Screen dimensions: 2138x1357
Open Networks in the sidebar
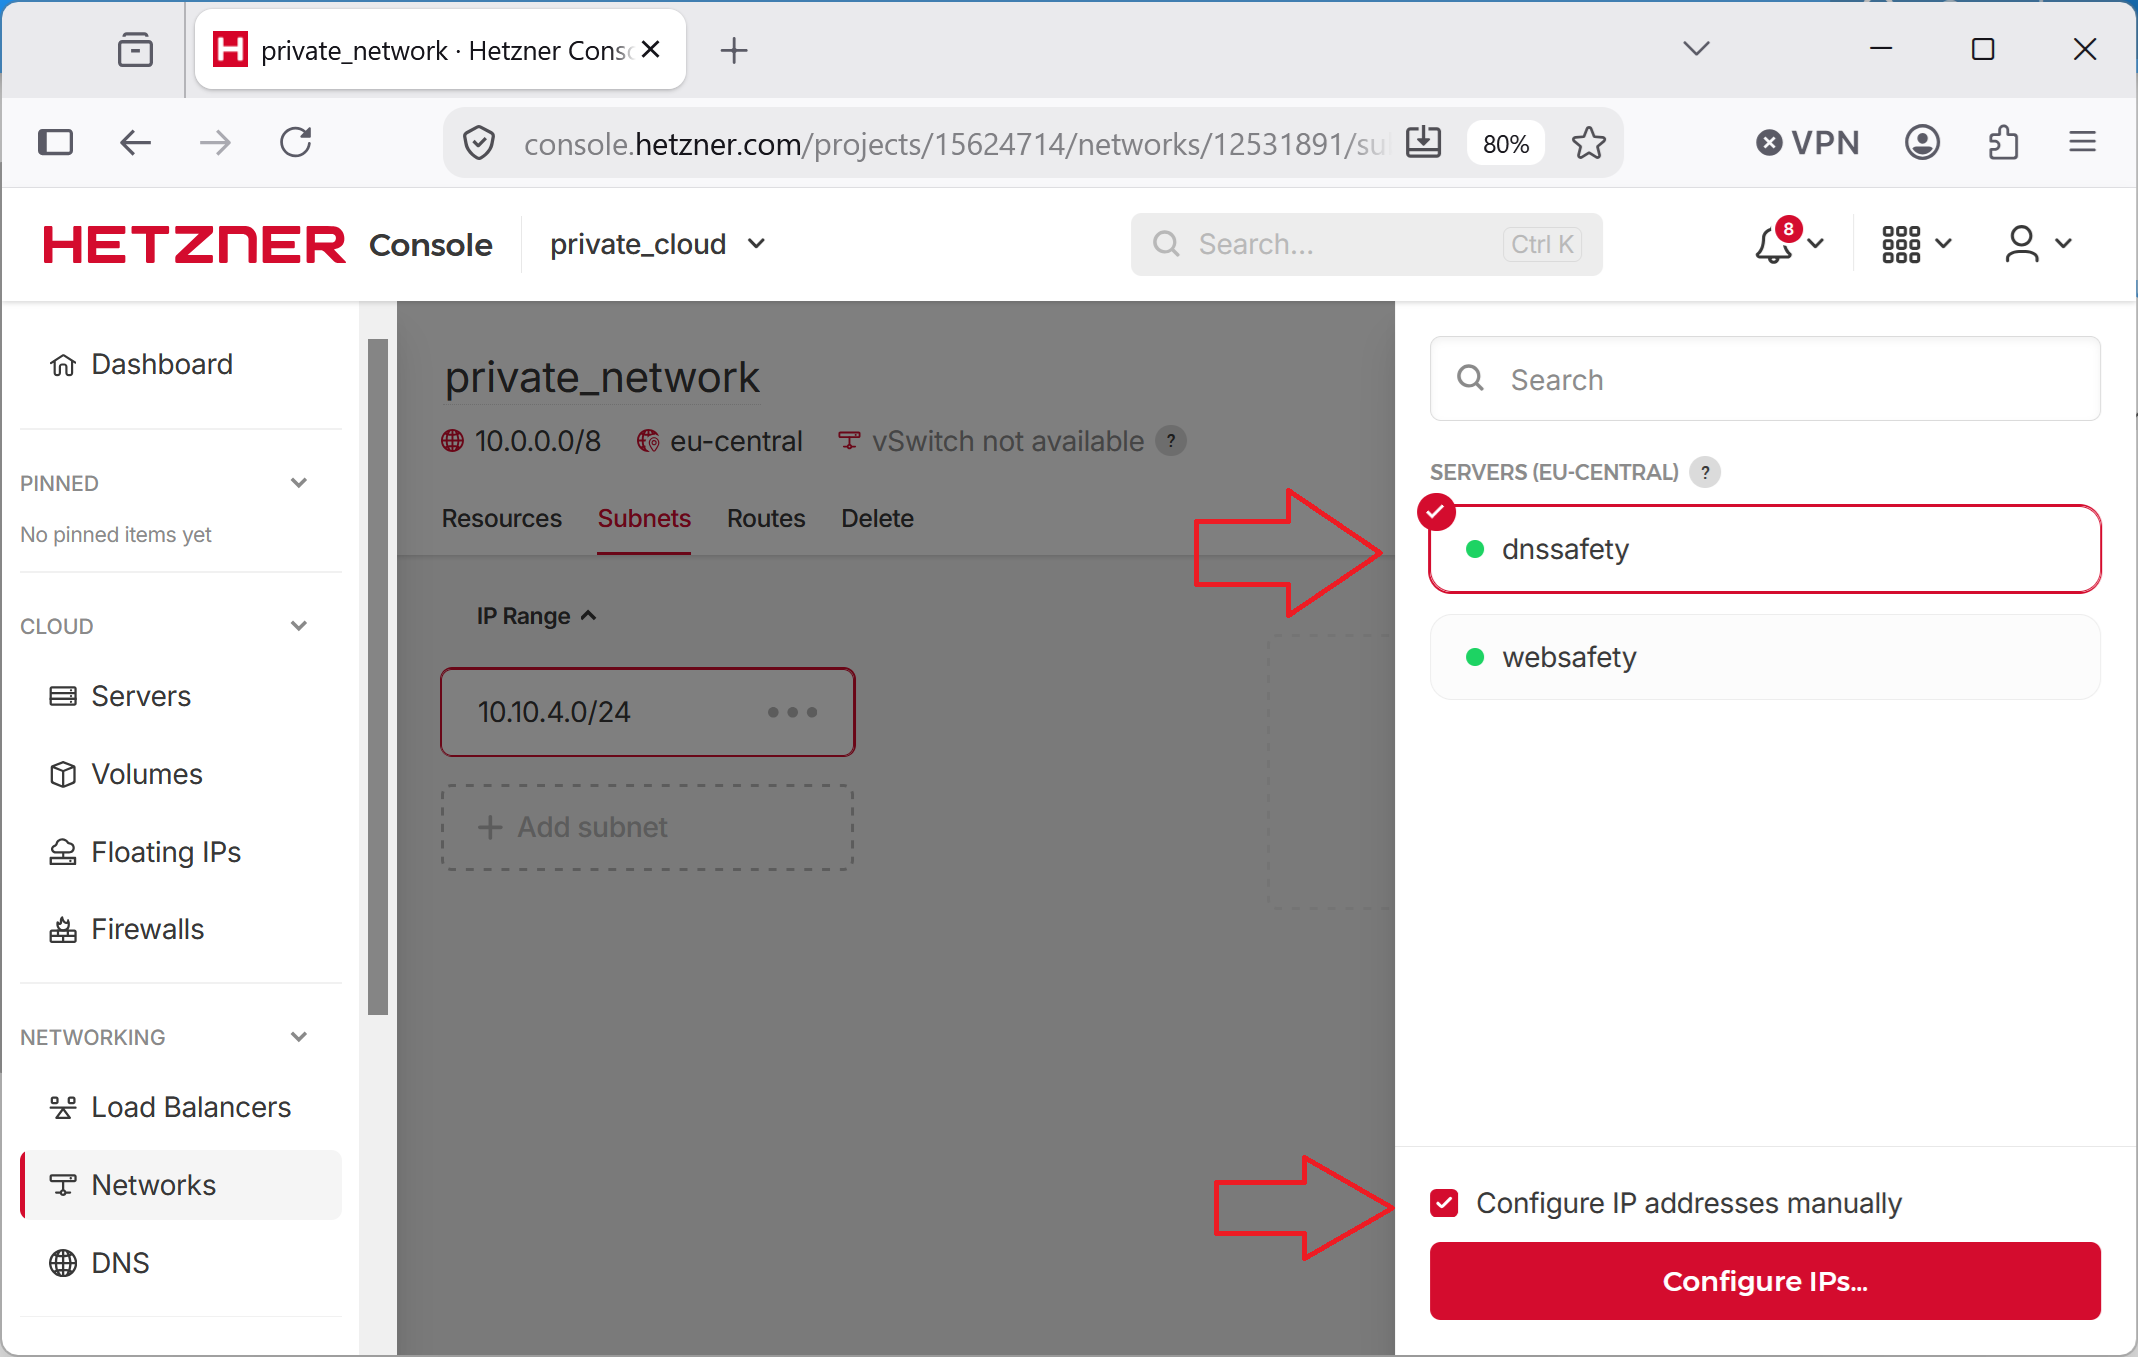click(180, 1185)
